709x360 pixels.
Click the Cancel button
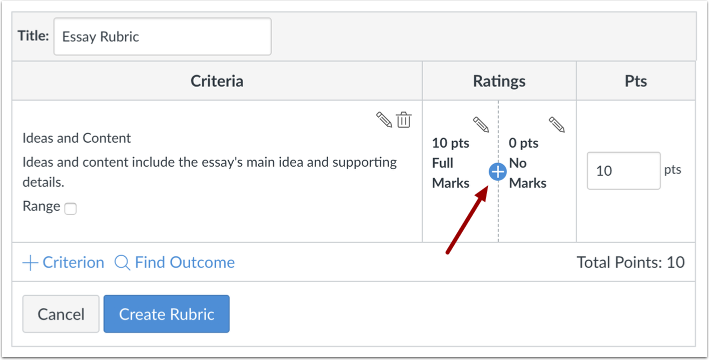(61, 314)
